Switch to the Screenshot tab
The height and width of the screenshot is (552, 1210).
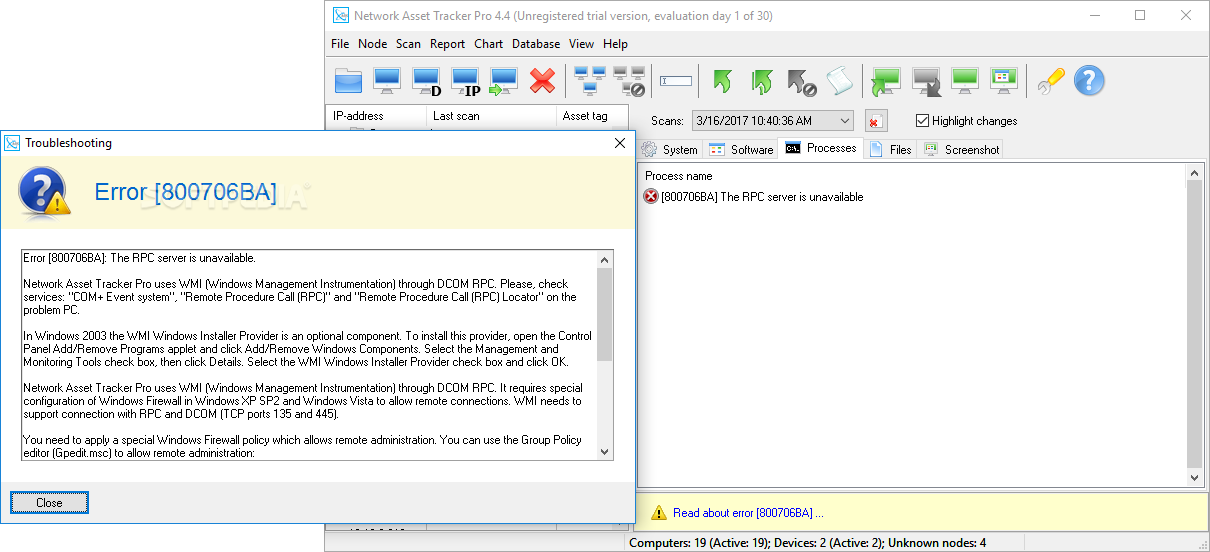pyautogui.click(x=961, y=149)
